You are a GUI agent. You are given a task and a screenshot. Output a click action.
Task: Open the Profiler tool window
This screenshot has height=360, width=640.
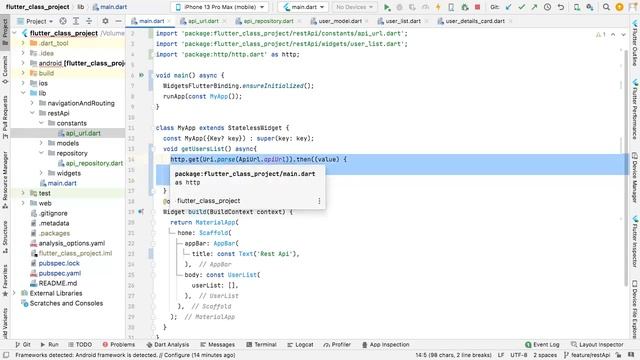[337, 344]
